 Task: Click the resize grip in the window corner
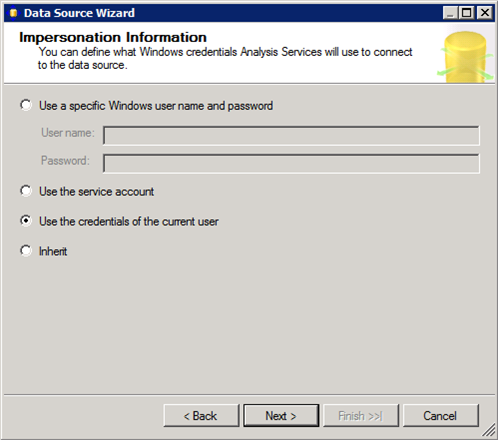point(489,430)
